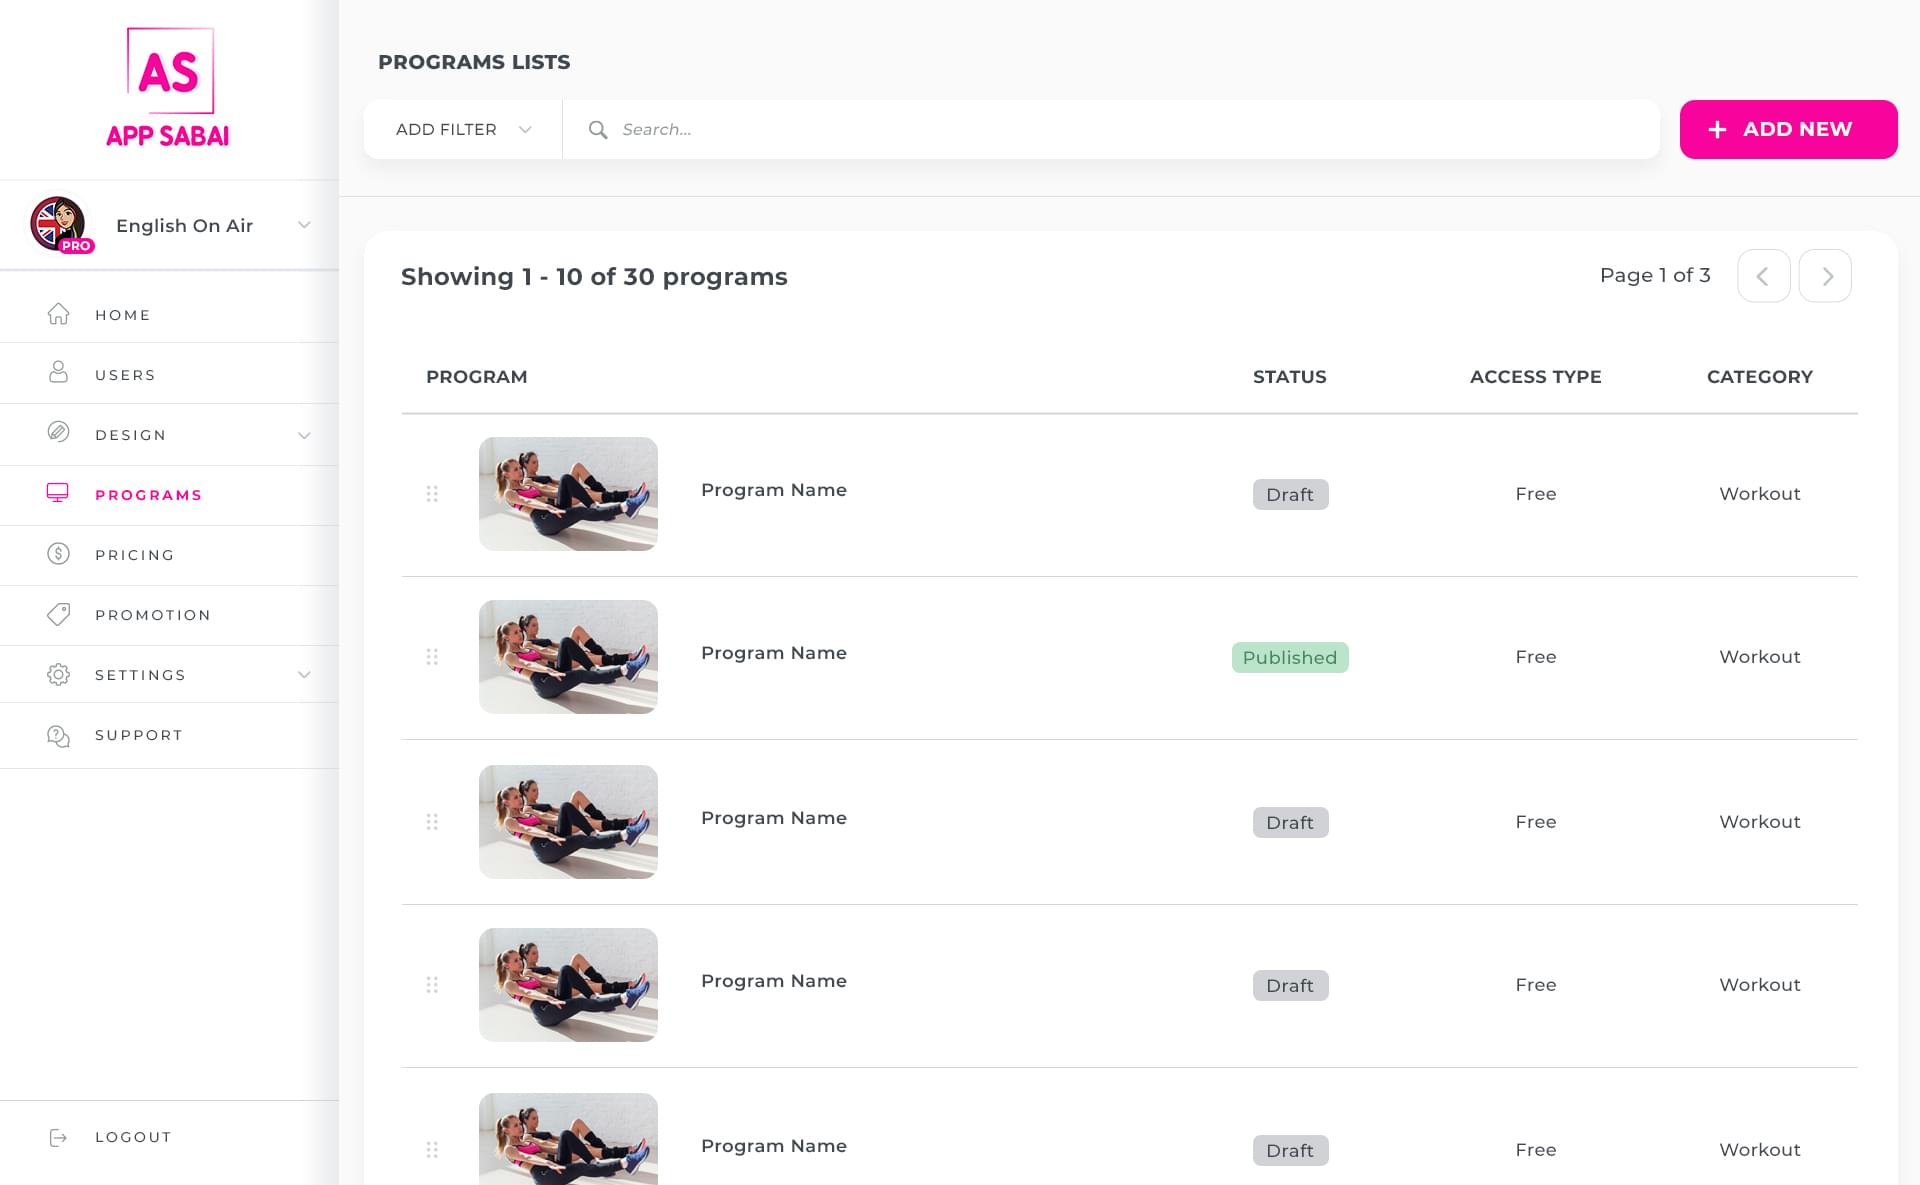Image resolution: width=1920 pixels, height=1185 pixels.
Task: Click the Page 1 of 3 text
Action: [1655, 275]
